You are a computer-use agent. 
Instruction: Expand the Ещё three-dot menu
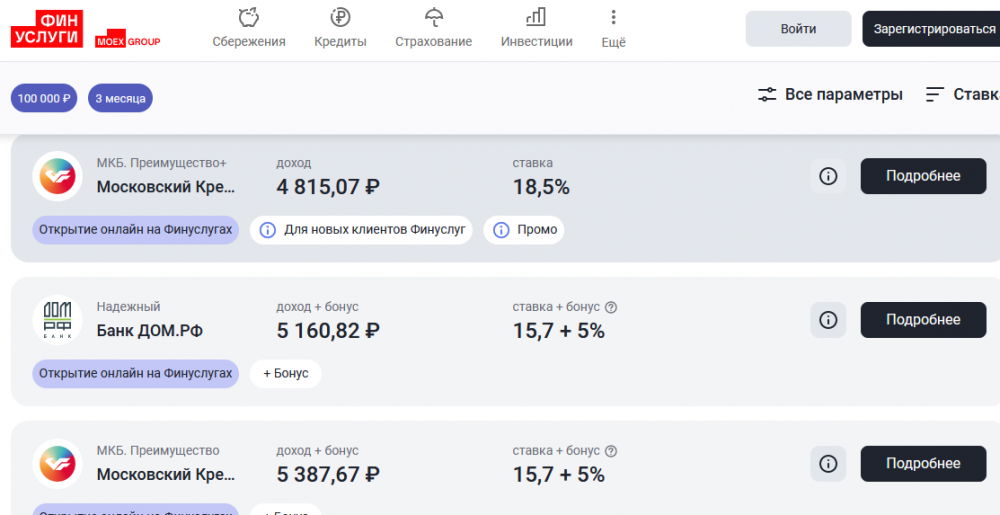(x=613, y=28)
